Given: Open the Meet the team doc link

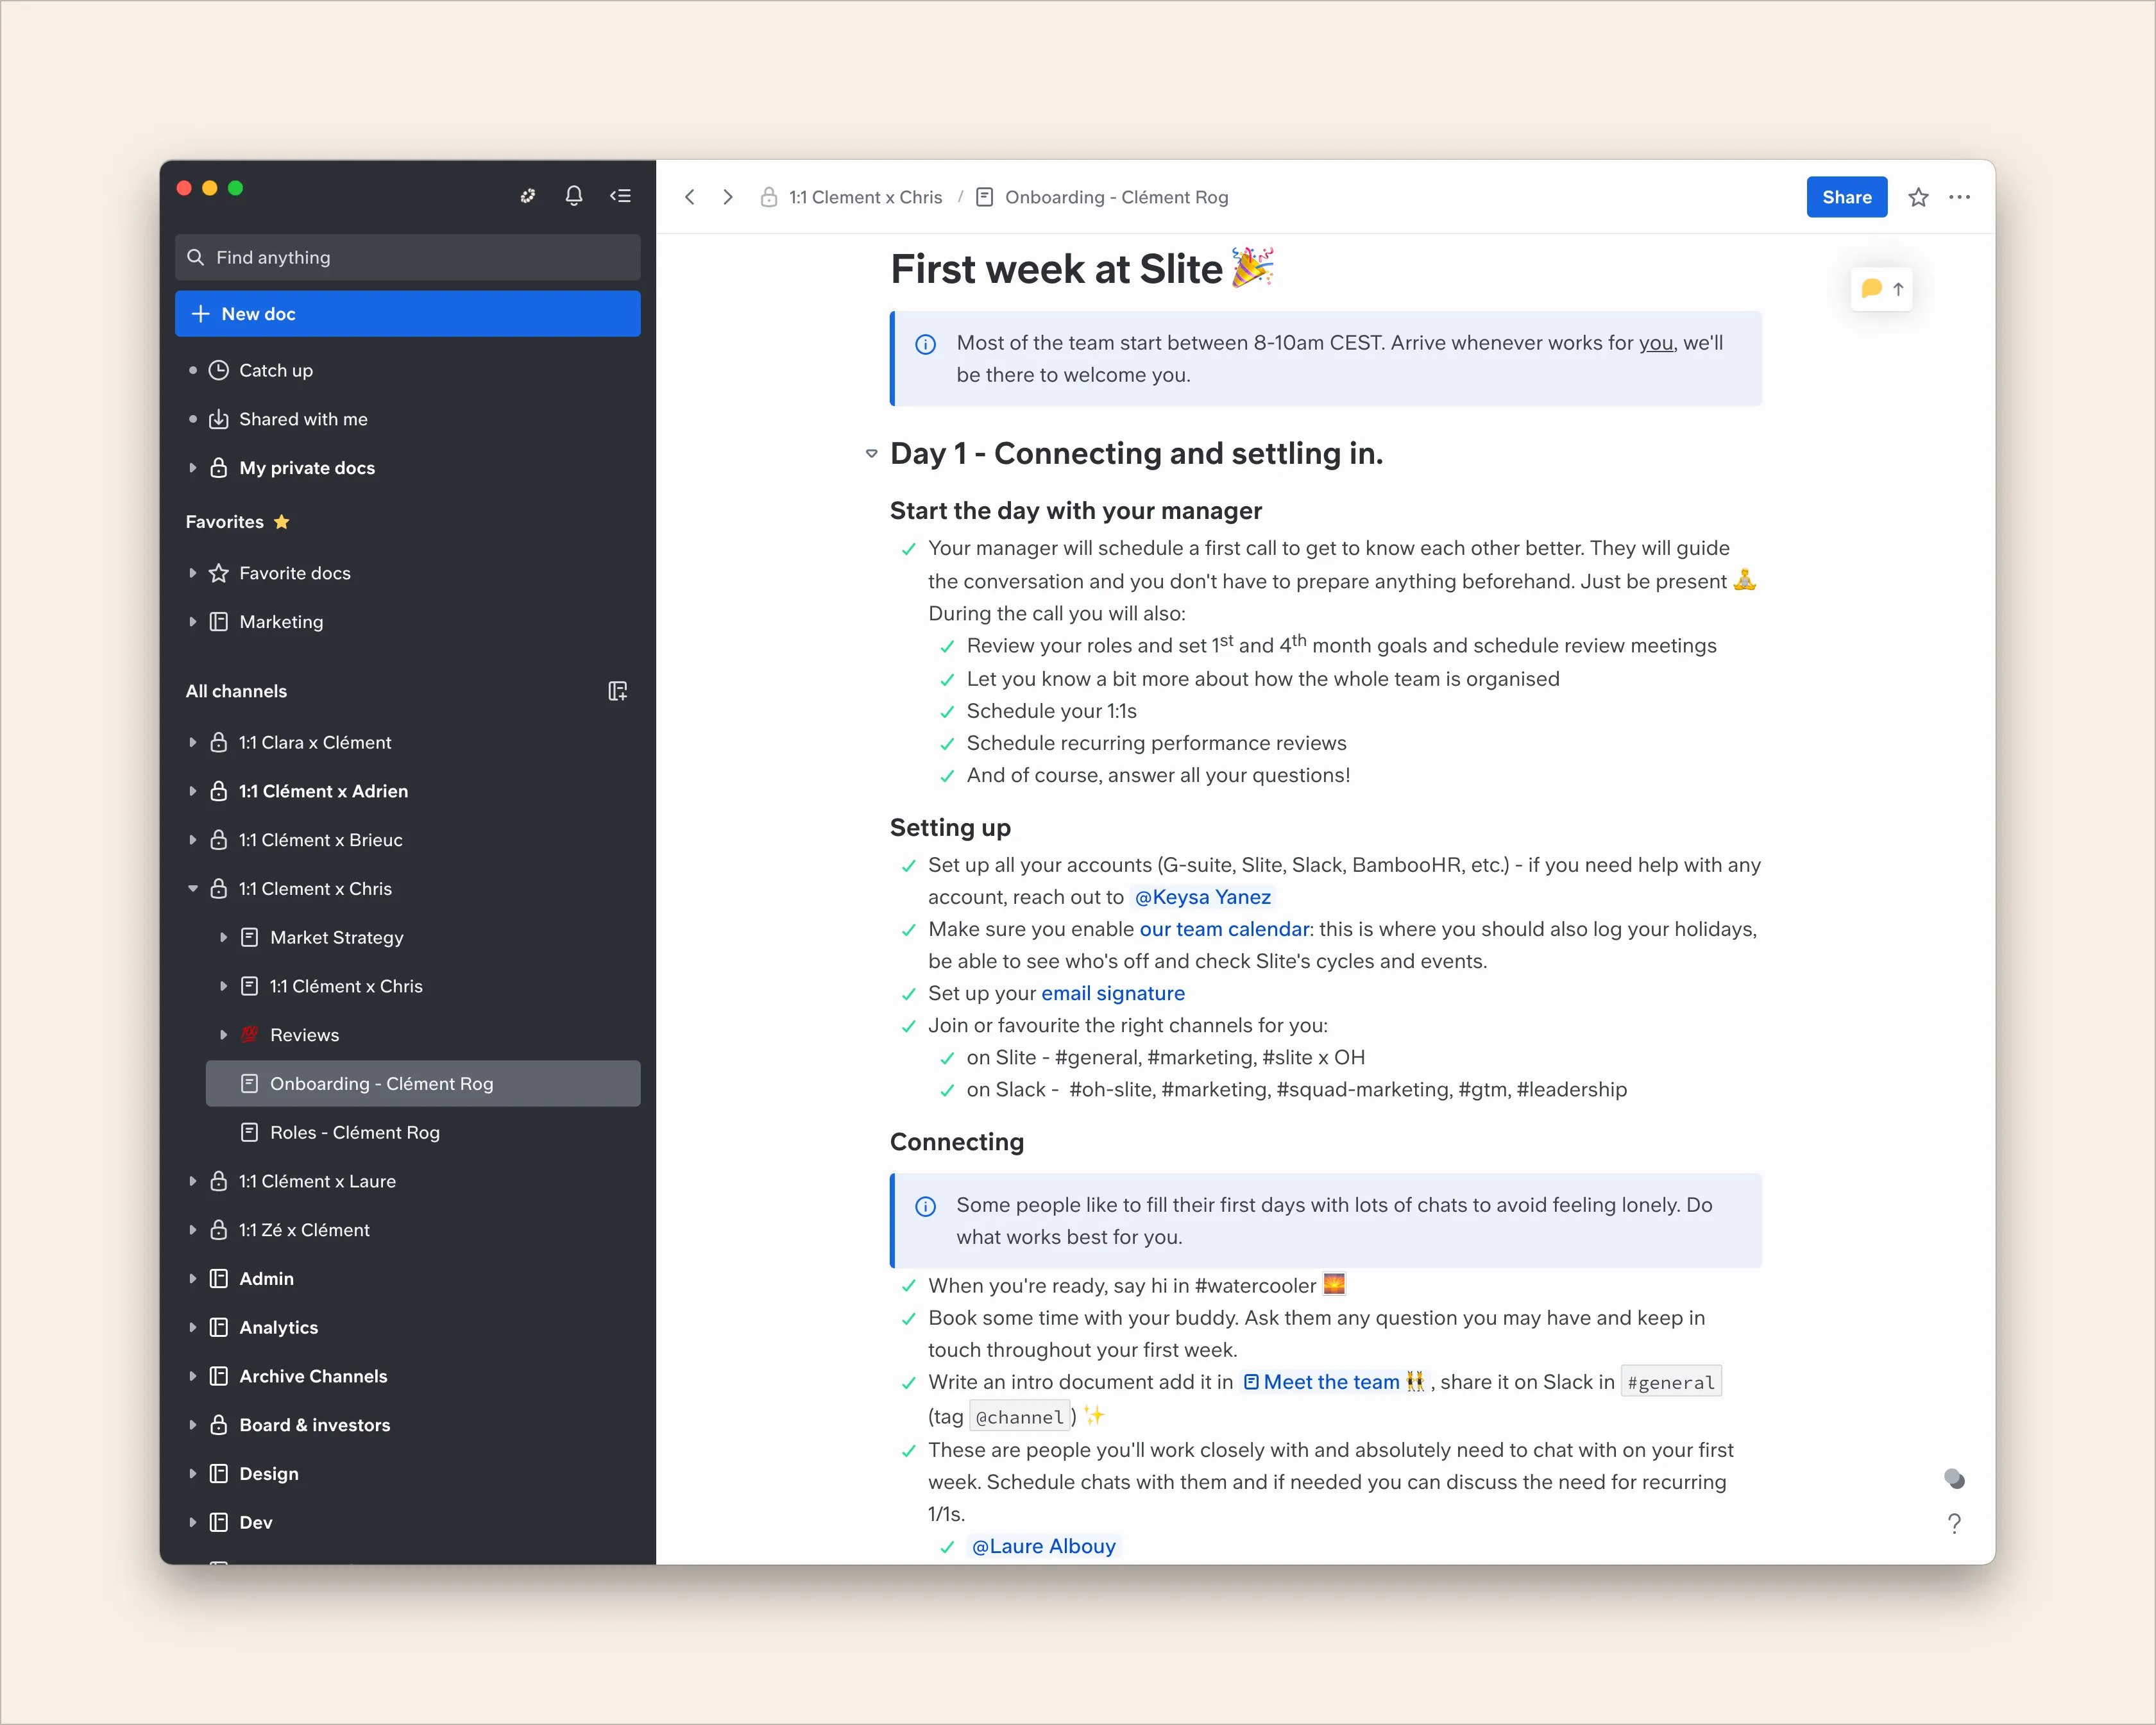Looking at the screenshot, I should [x=1334, y=1382].
